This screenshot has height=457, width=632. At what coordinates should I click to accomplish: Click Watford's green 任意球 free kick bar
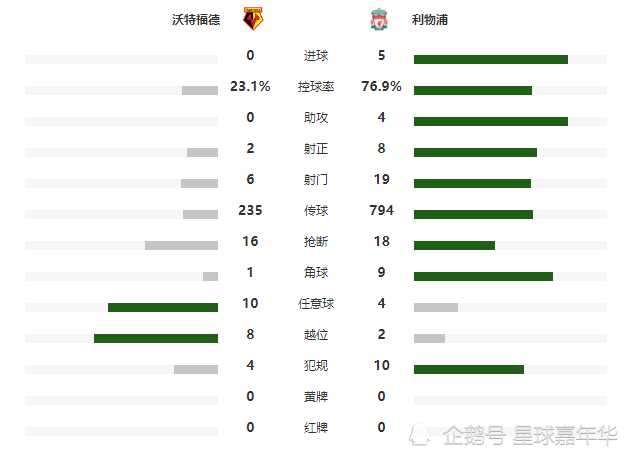[163, 307]
